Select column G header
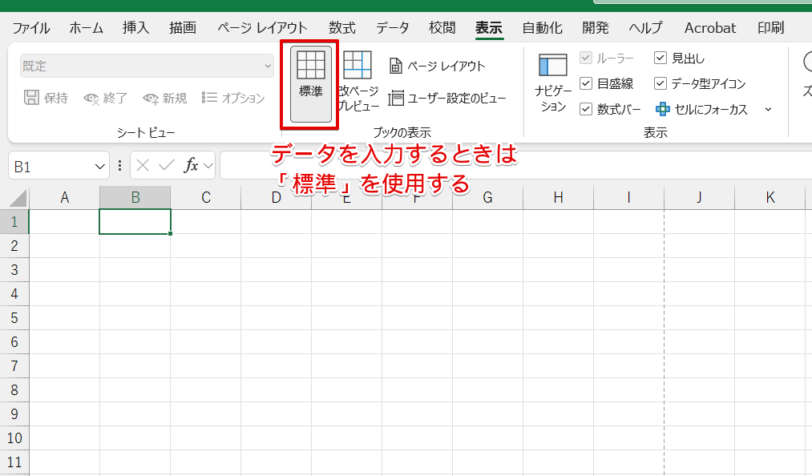 pyautogui.click(x=487, y=198)
